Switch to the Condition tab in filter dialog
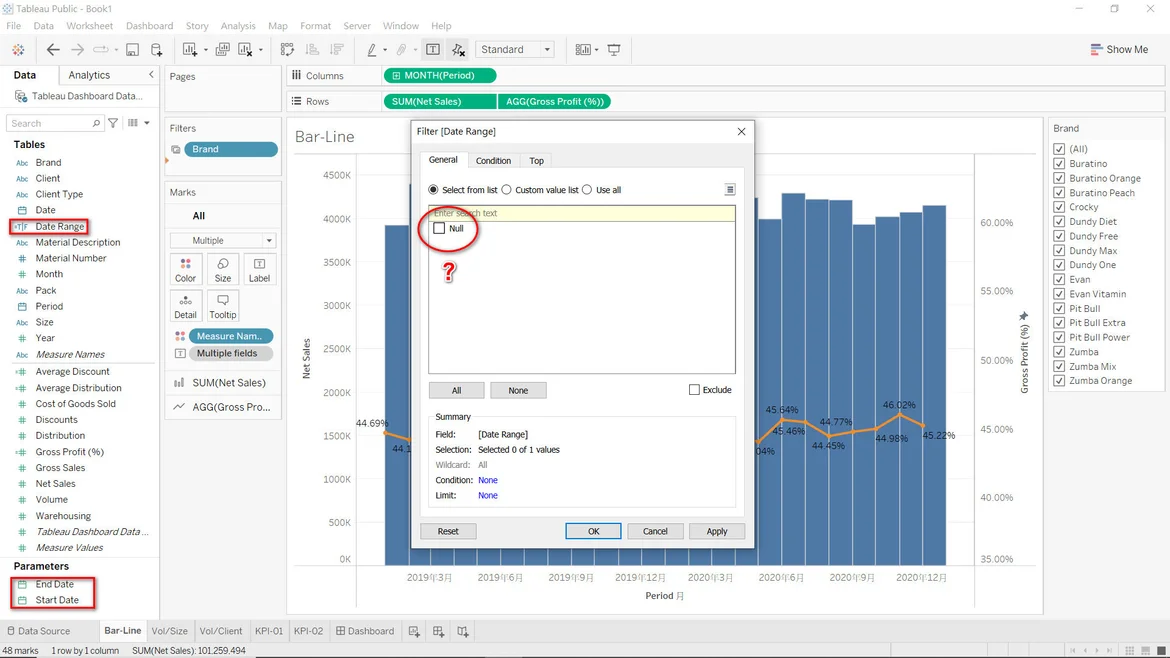This screenshot has height=658, width=1170. coord(493,161)
